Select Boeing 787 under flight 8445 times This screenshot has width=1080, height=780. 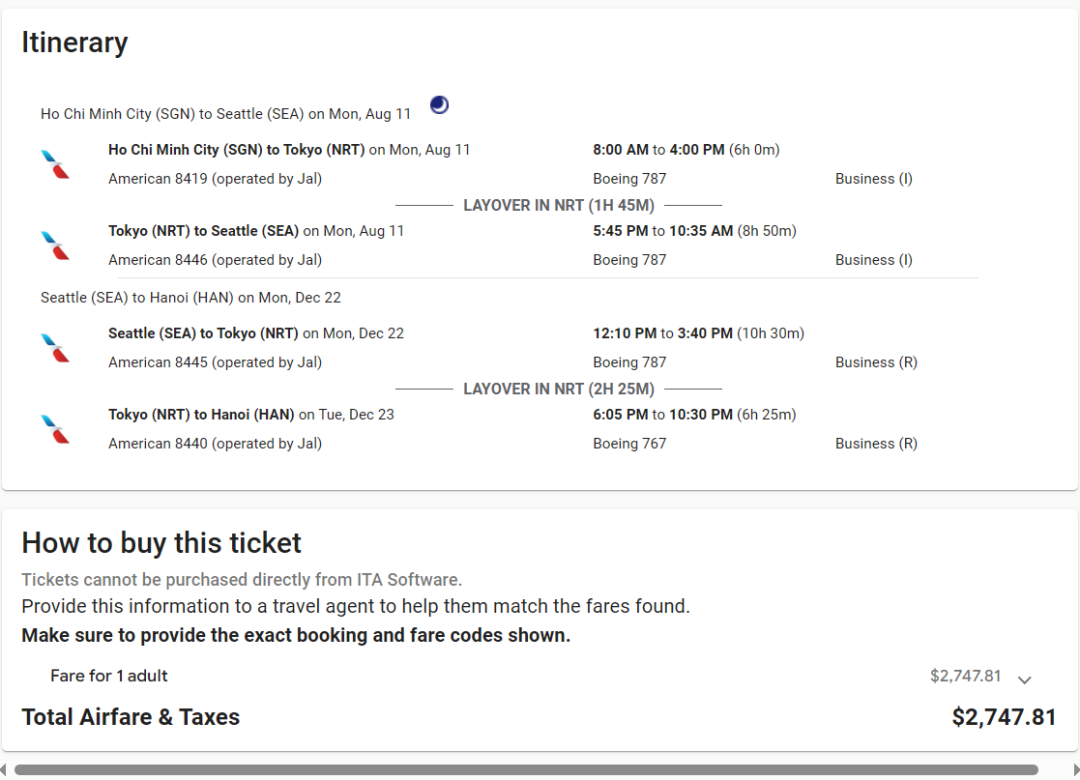630,362
